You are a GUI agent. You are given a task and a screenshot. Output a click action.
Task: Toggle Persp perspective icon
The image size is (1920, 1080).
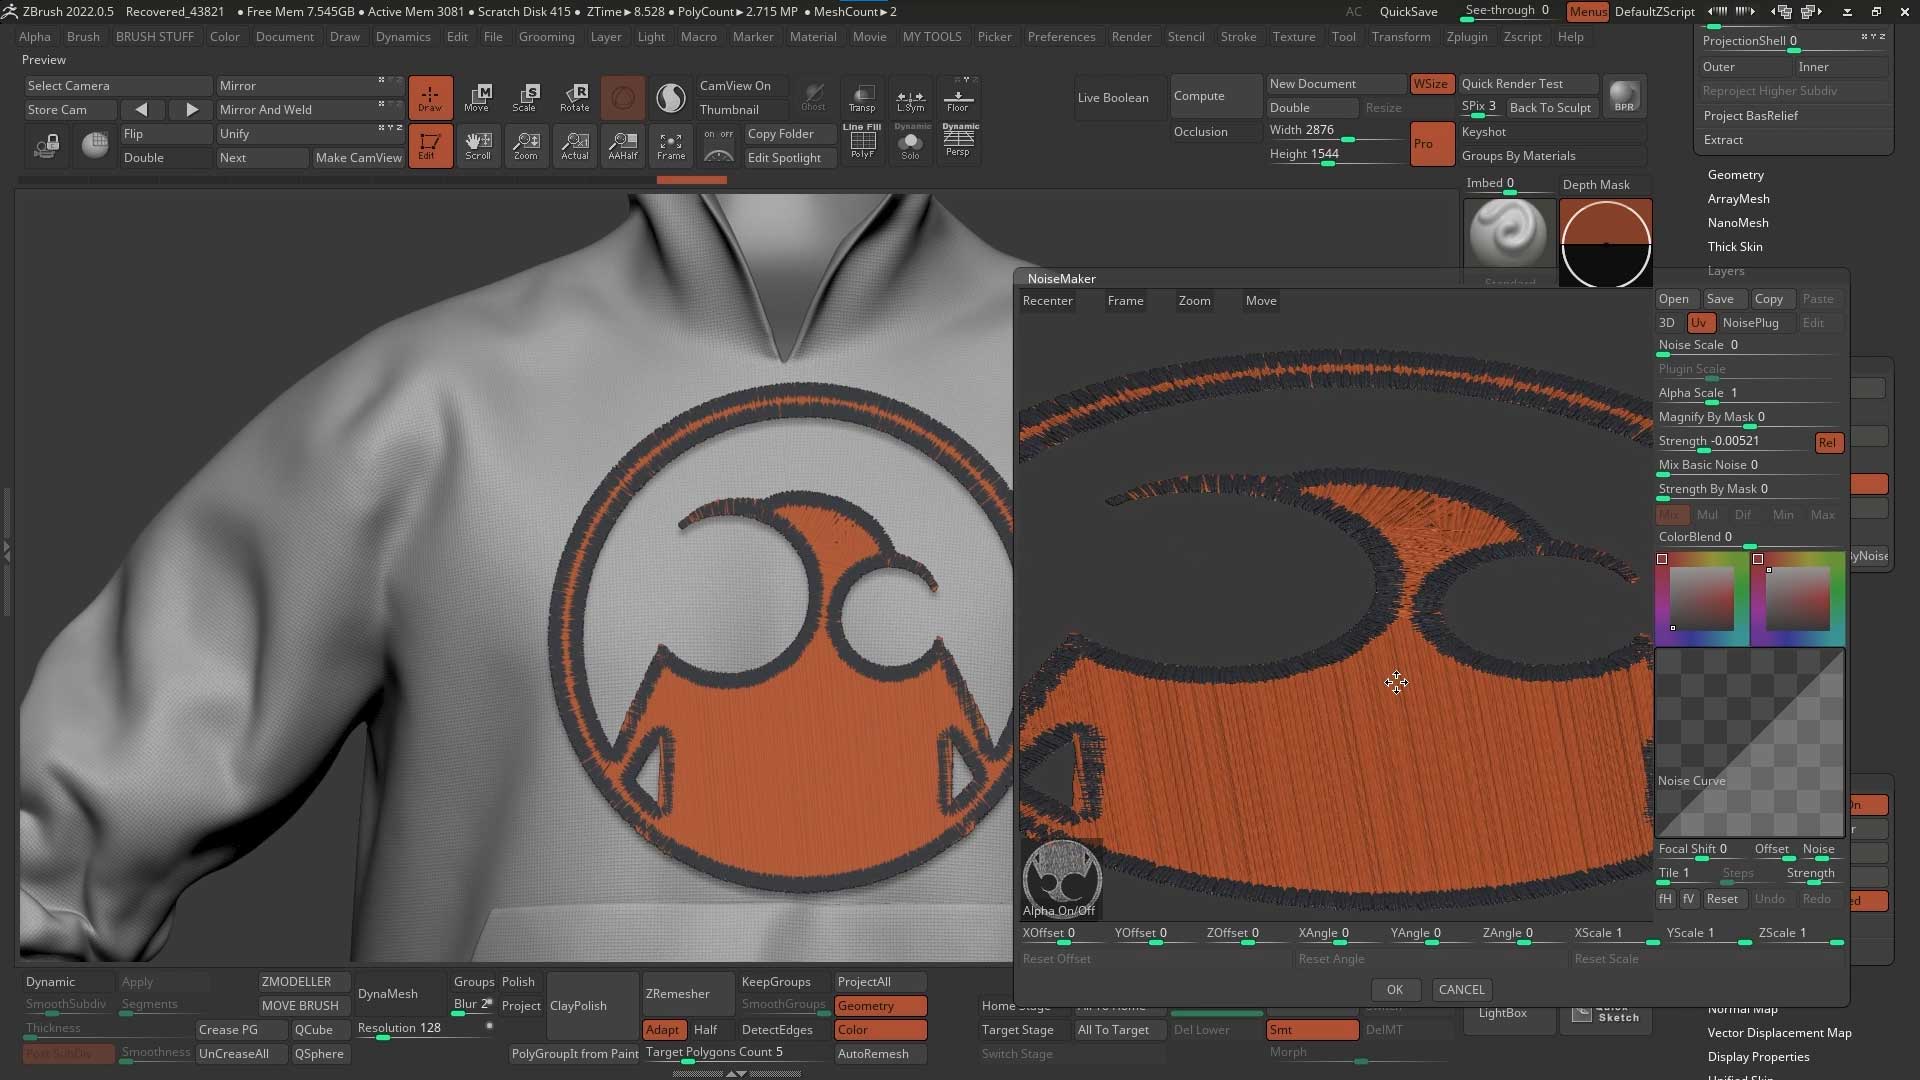tap(959, 142)
